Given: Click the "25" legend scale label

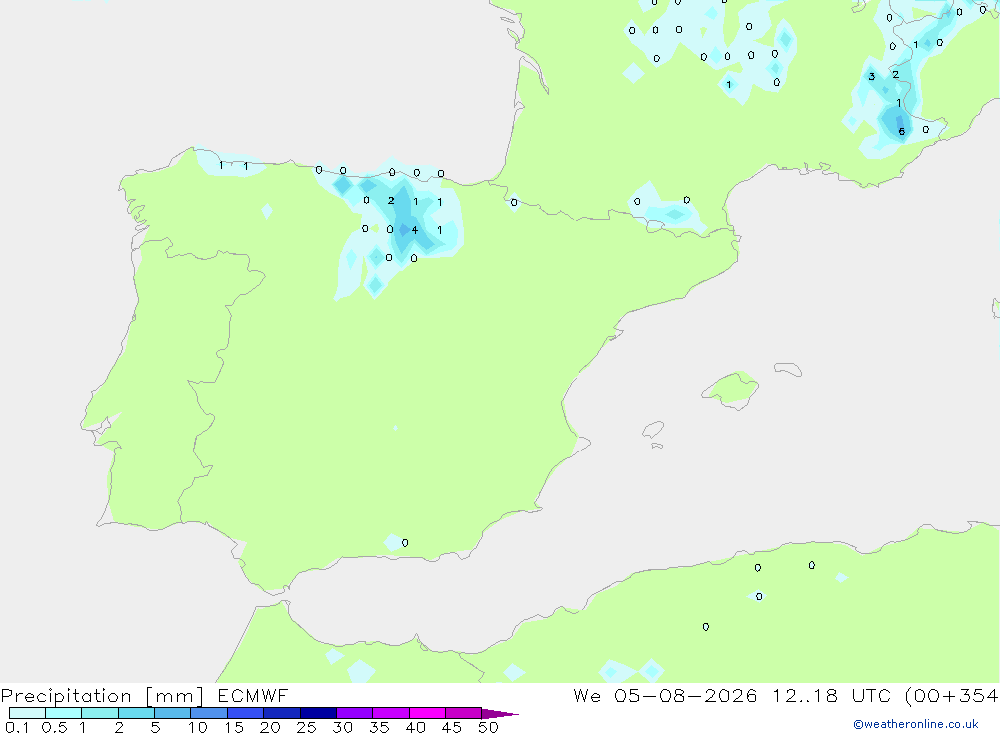Looking at the screenshot, I should tap(307, 727).
